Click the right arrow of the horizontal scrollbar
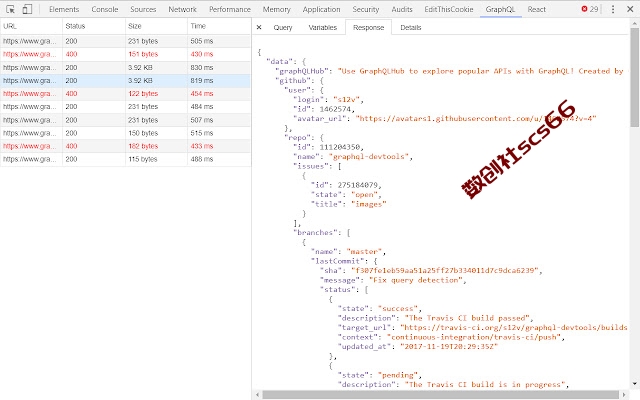Viewport: 640px width, 400px height. pos(624,395)
